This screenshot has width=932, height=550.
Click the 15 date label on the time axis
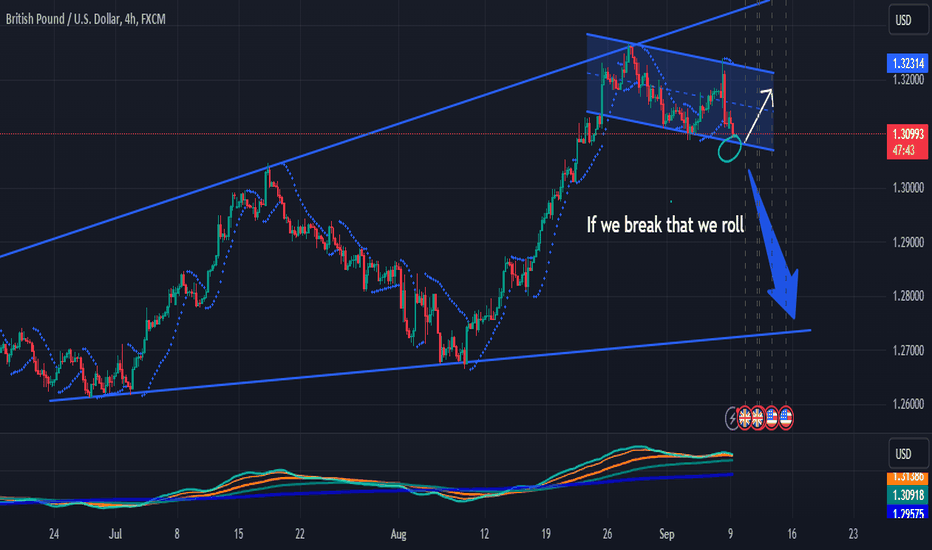coord(238,534)
